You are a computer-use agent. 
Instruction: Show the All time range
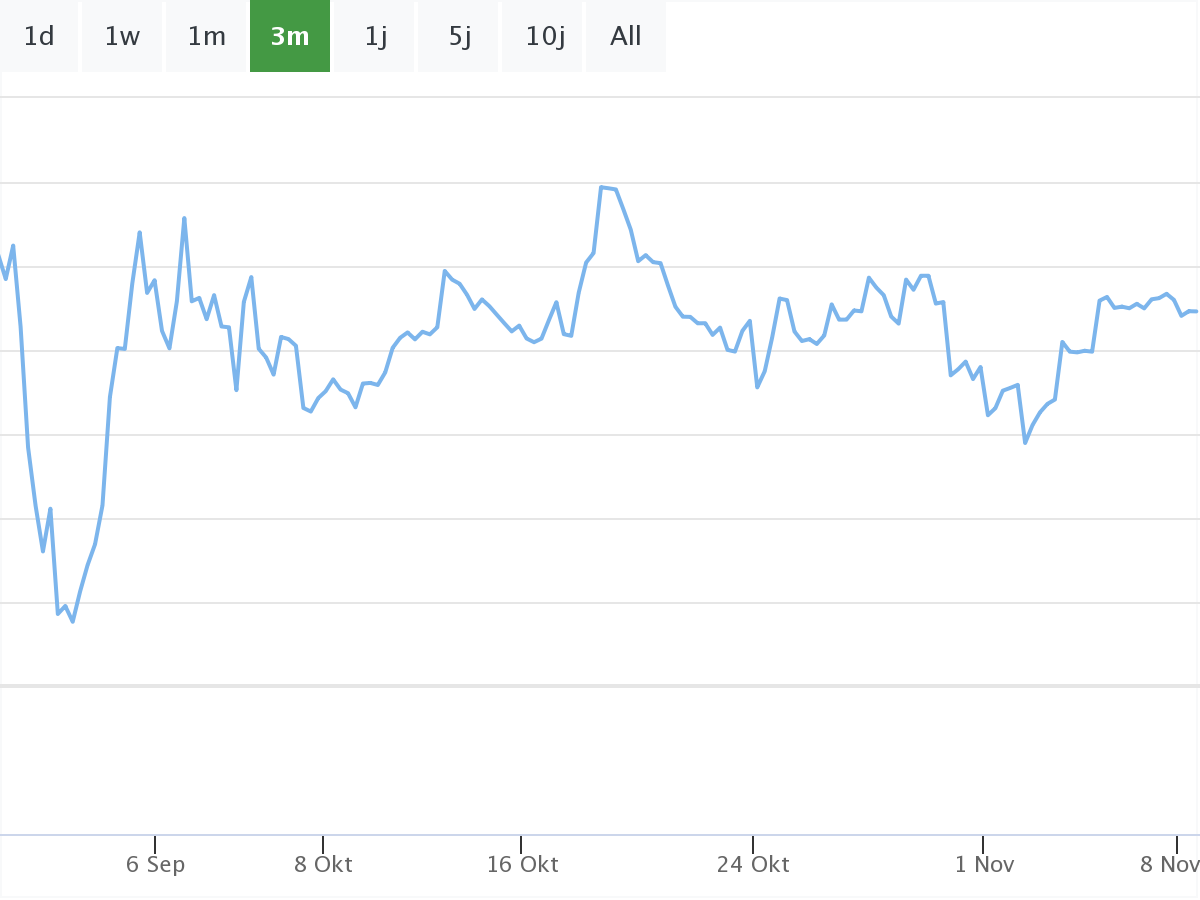coord(626,37)
